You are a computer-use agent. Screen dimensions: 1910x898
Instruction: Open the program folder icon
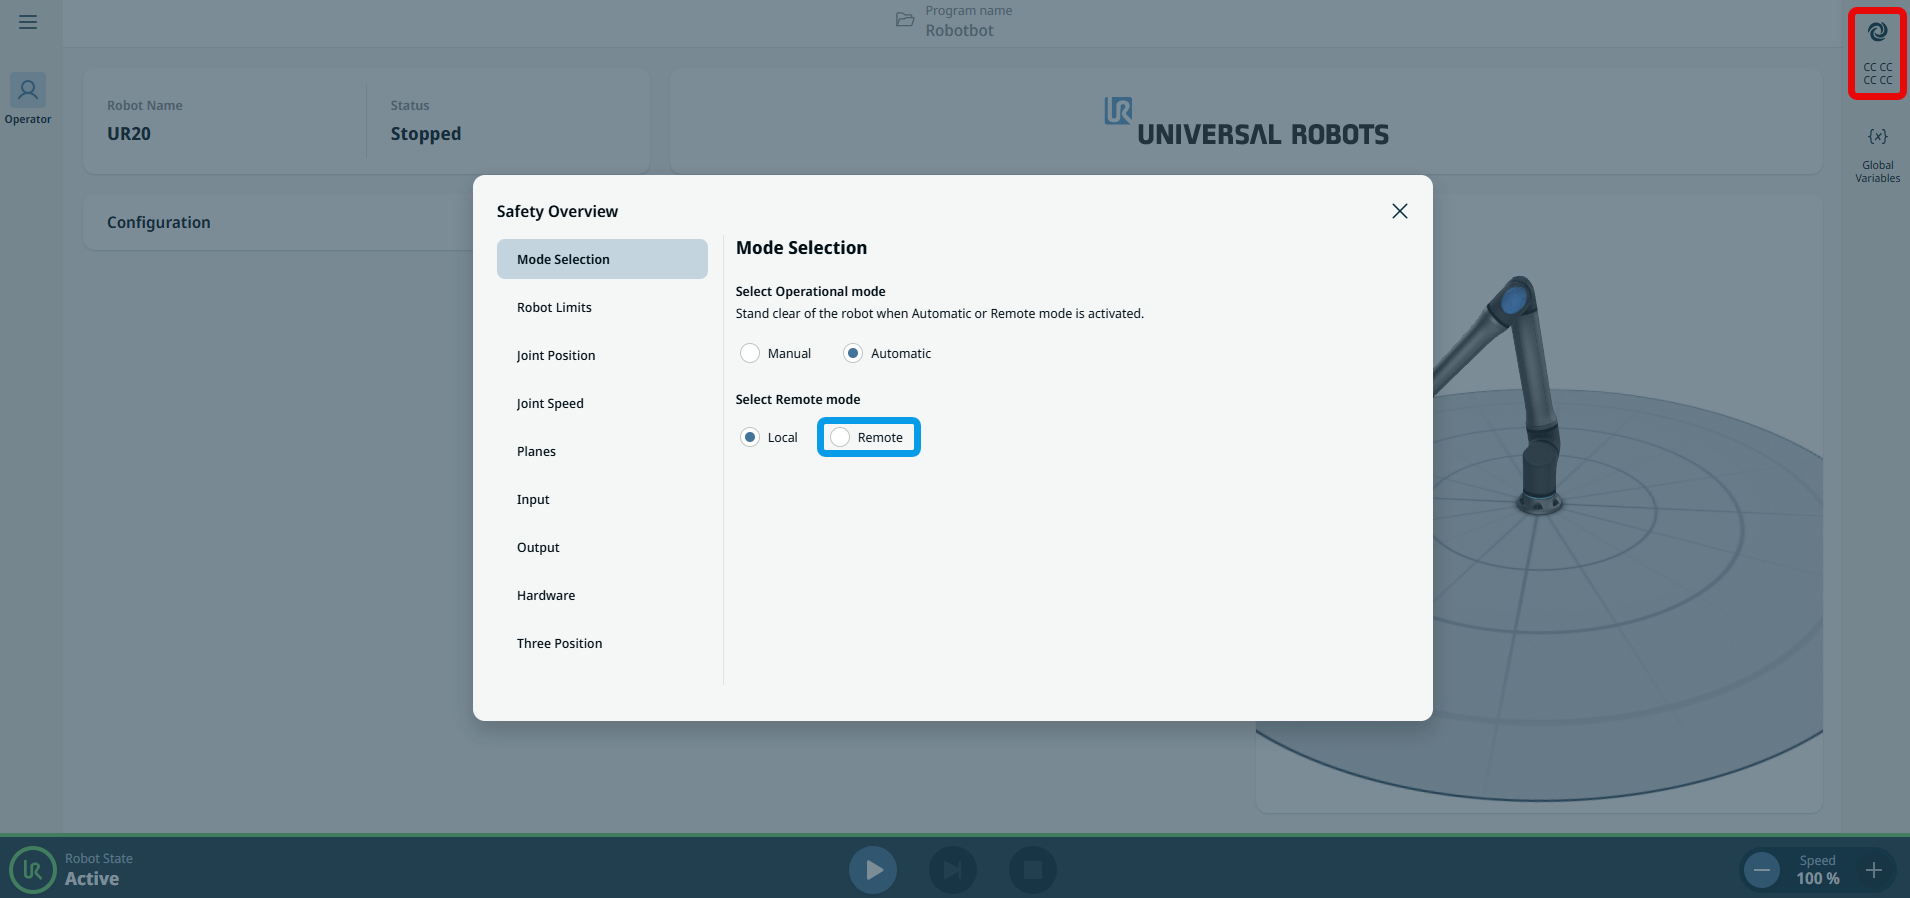tap(905, 20)
